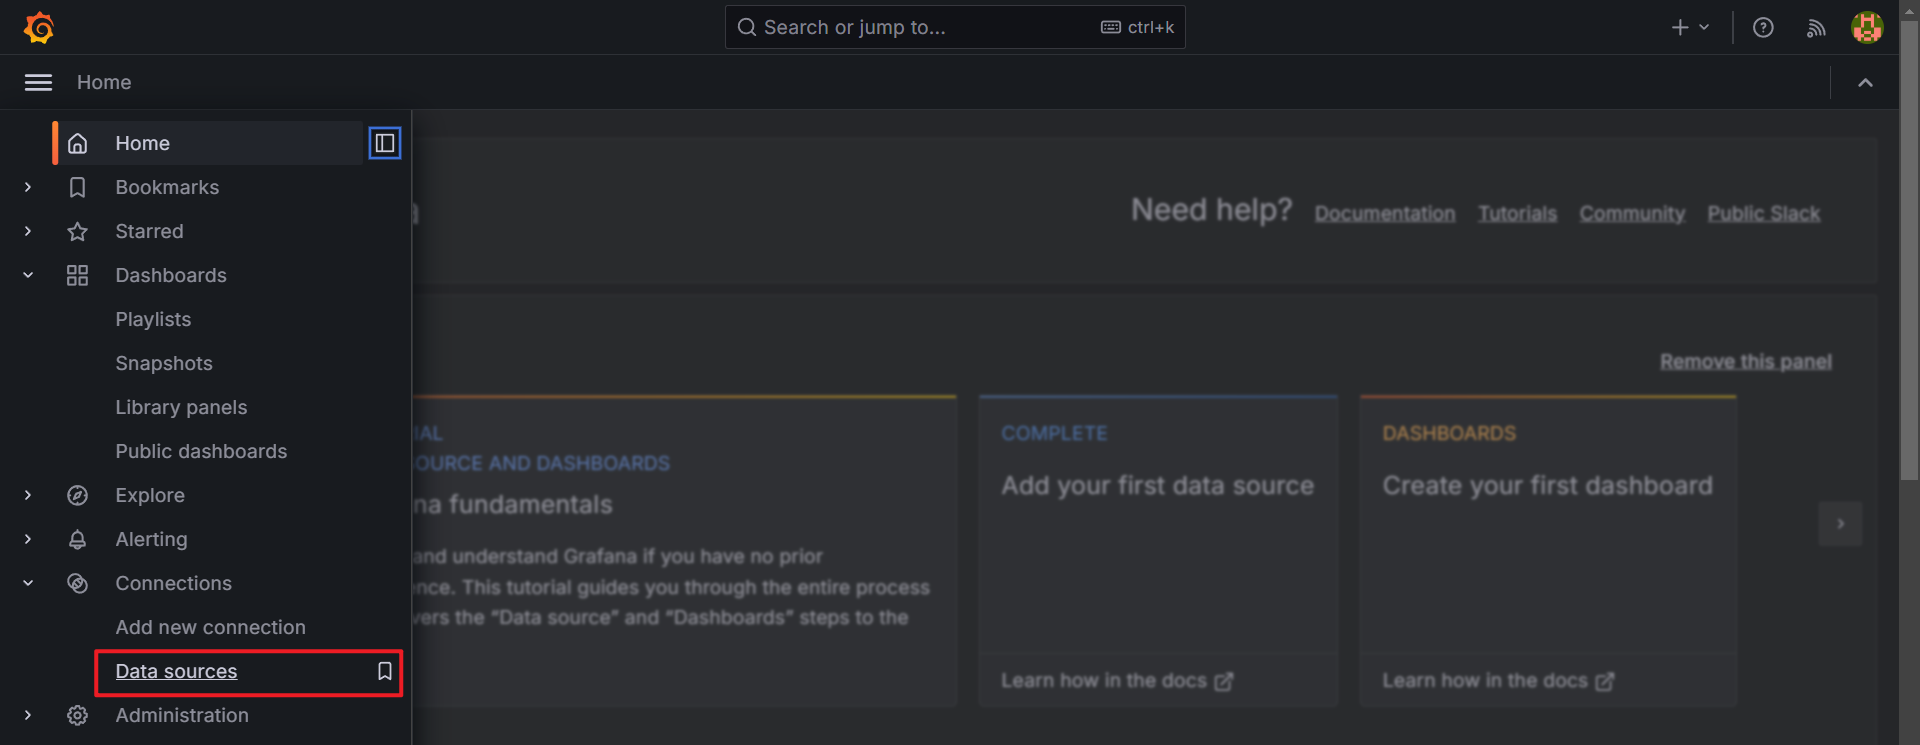Open Alerting in the navigation menu
This screenshot has height=745, width=1920.
151,539
